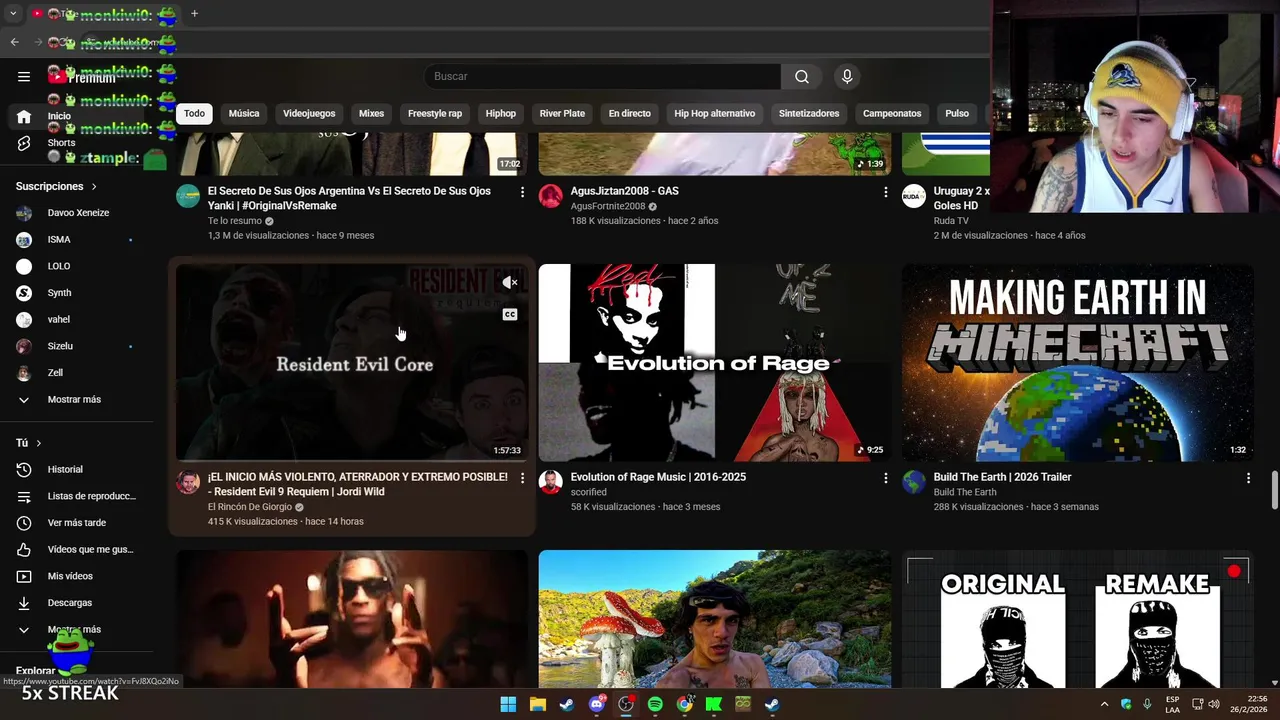Select the Videojuegos filter chip
The image size is (1280, 720).
(309, 113)
